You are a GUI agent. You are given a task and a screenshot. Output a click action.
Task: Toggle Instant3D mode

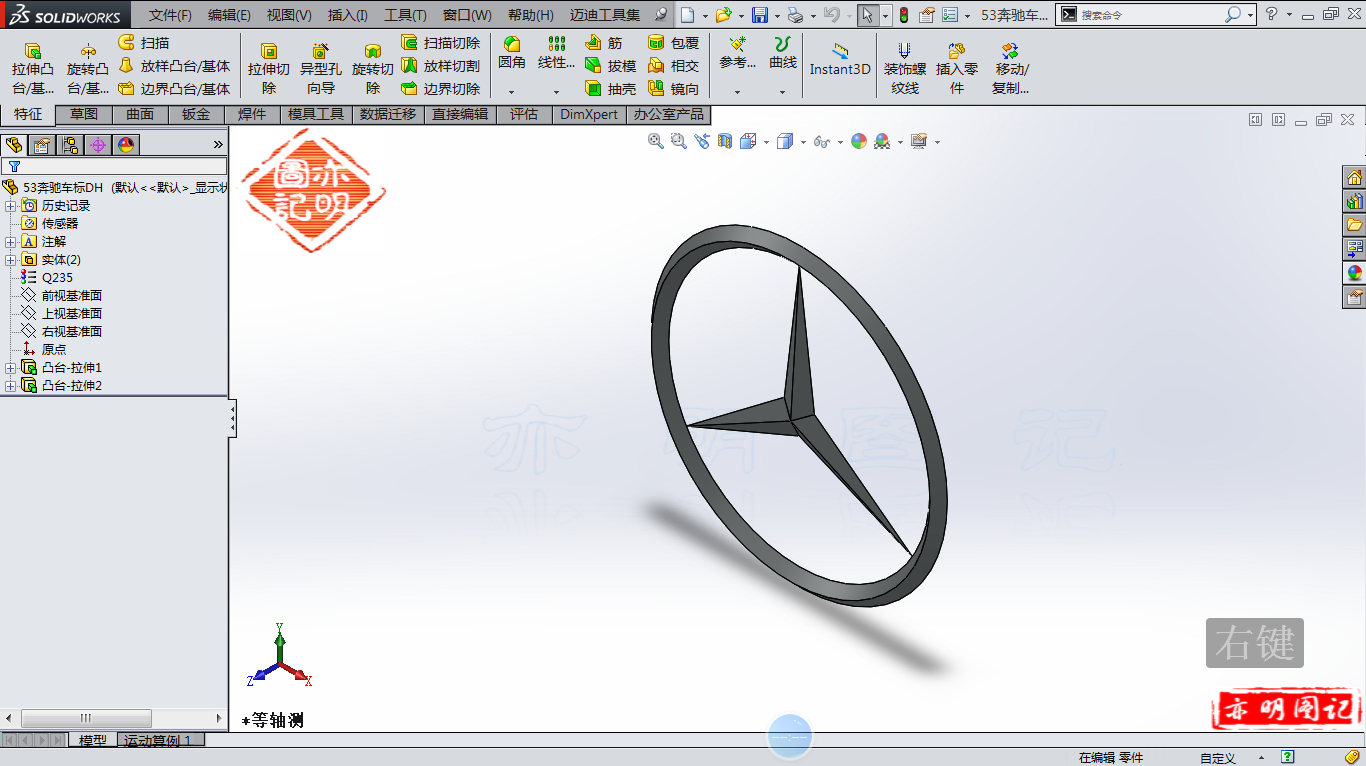pyautogui.click(x=840, y=60)
